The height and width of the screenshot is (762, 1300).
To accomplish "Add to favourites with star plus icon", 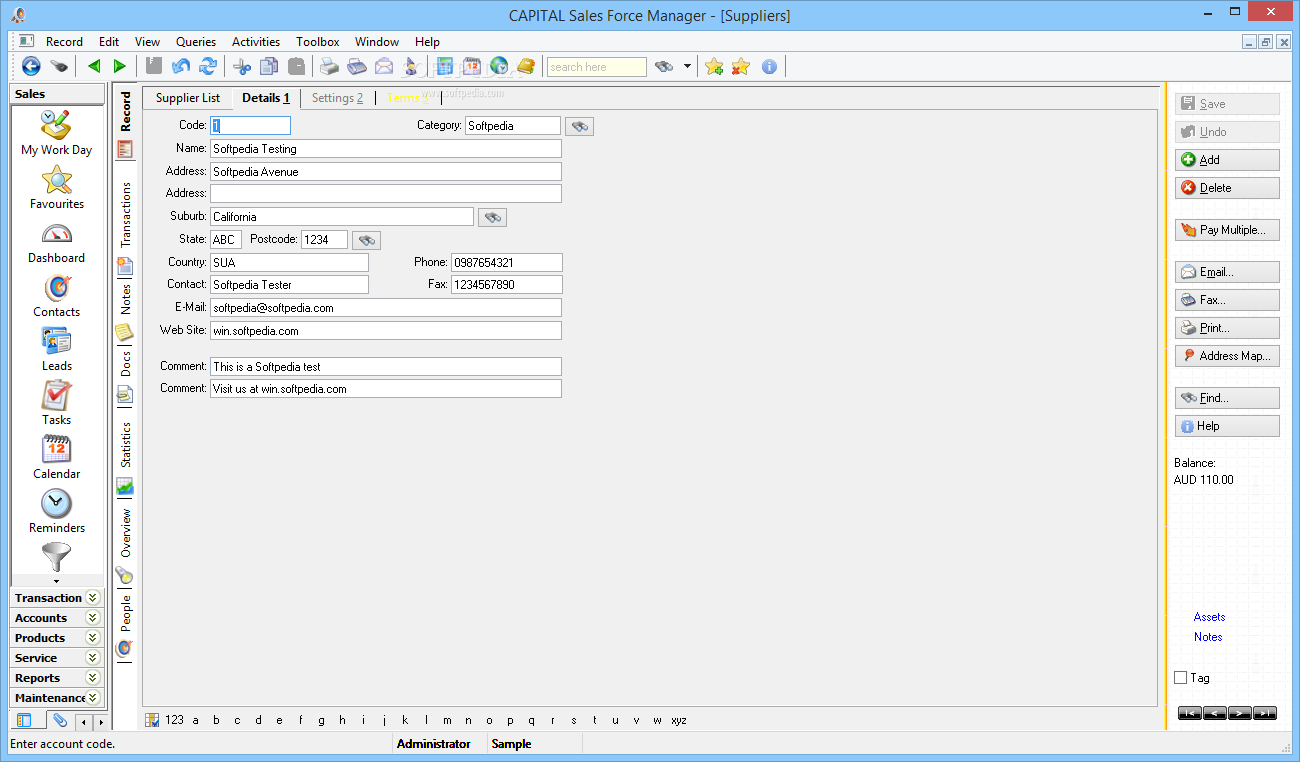I will pyautogui.click(x=714, y=66).
